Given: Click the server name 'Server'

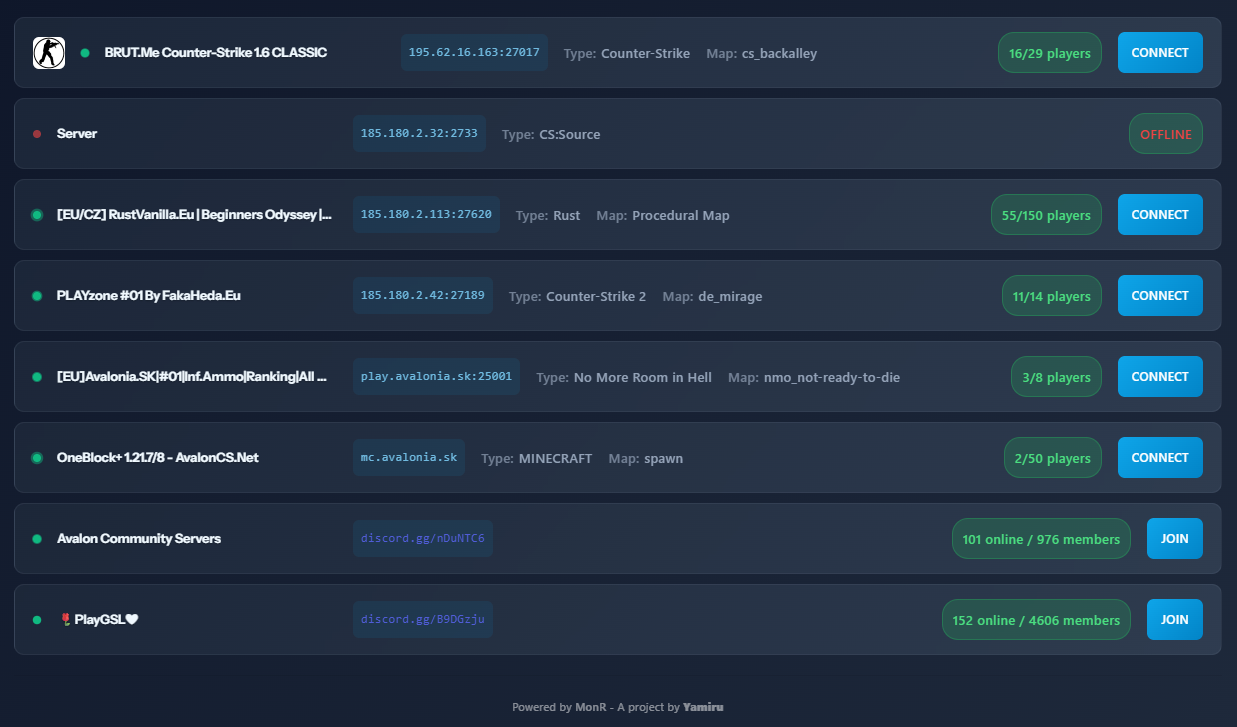Looking at the screenshot, I should (x=77, y=134).
